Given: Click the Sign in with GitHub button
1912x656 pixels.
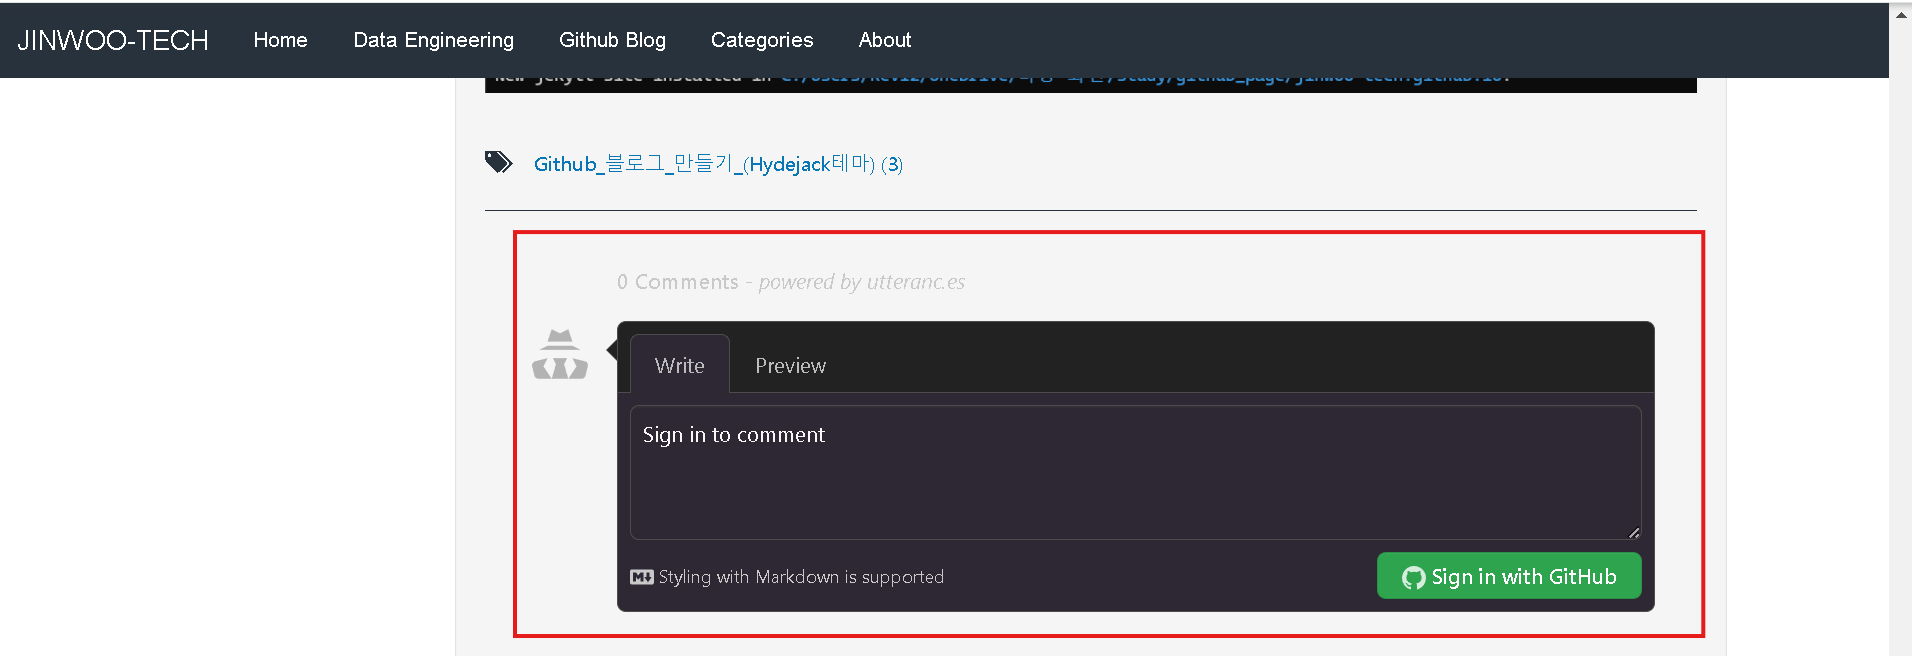Looking at the screenshot, I should click(1509, 576).
